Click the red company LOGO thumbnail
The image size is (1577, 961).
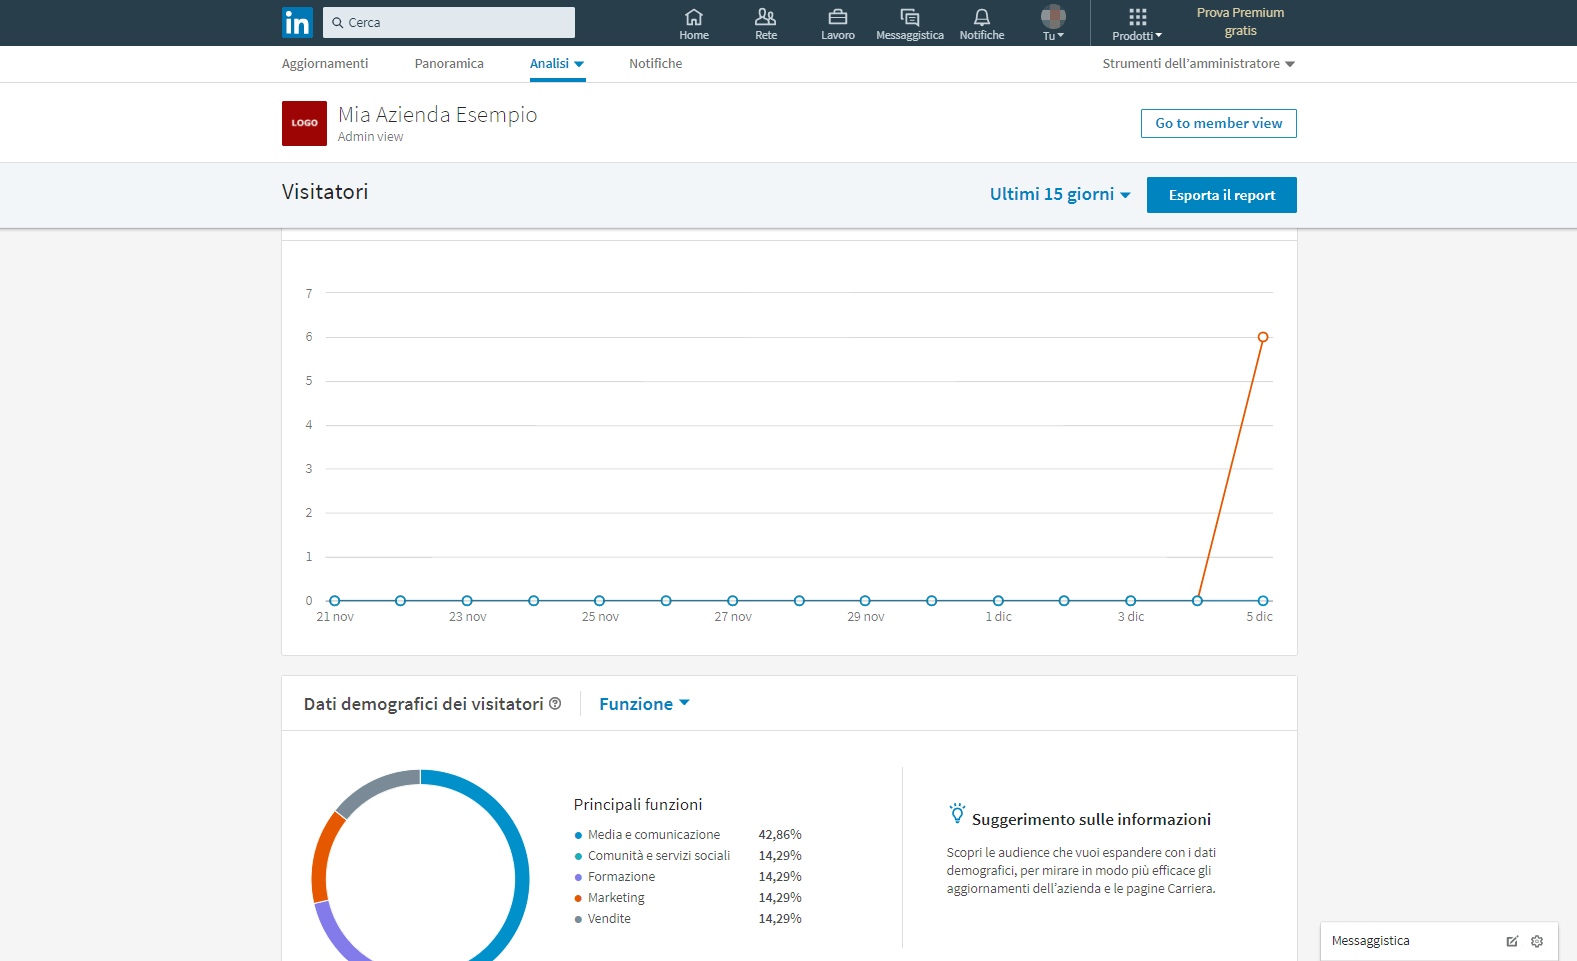pyautogui.click(x=304, y=123)
